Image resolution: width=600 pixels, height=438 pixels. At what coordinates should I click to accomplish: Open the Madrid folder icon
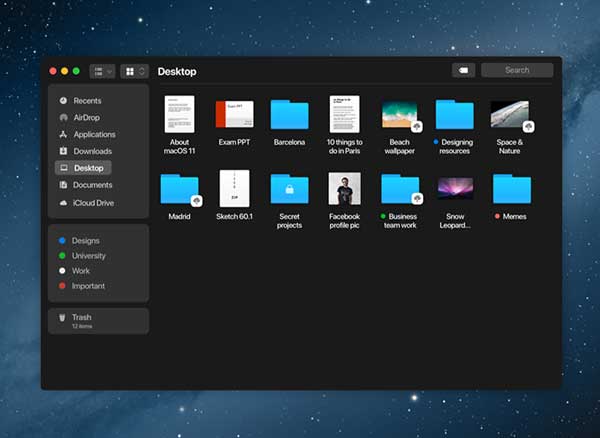click(x=179, y=189)
